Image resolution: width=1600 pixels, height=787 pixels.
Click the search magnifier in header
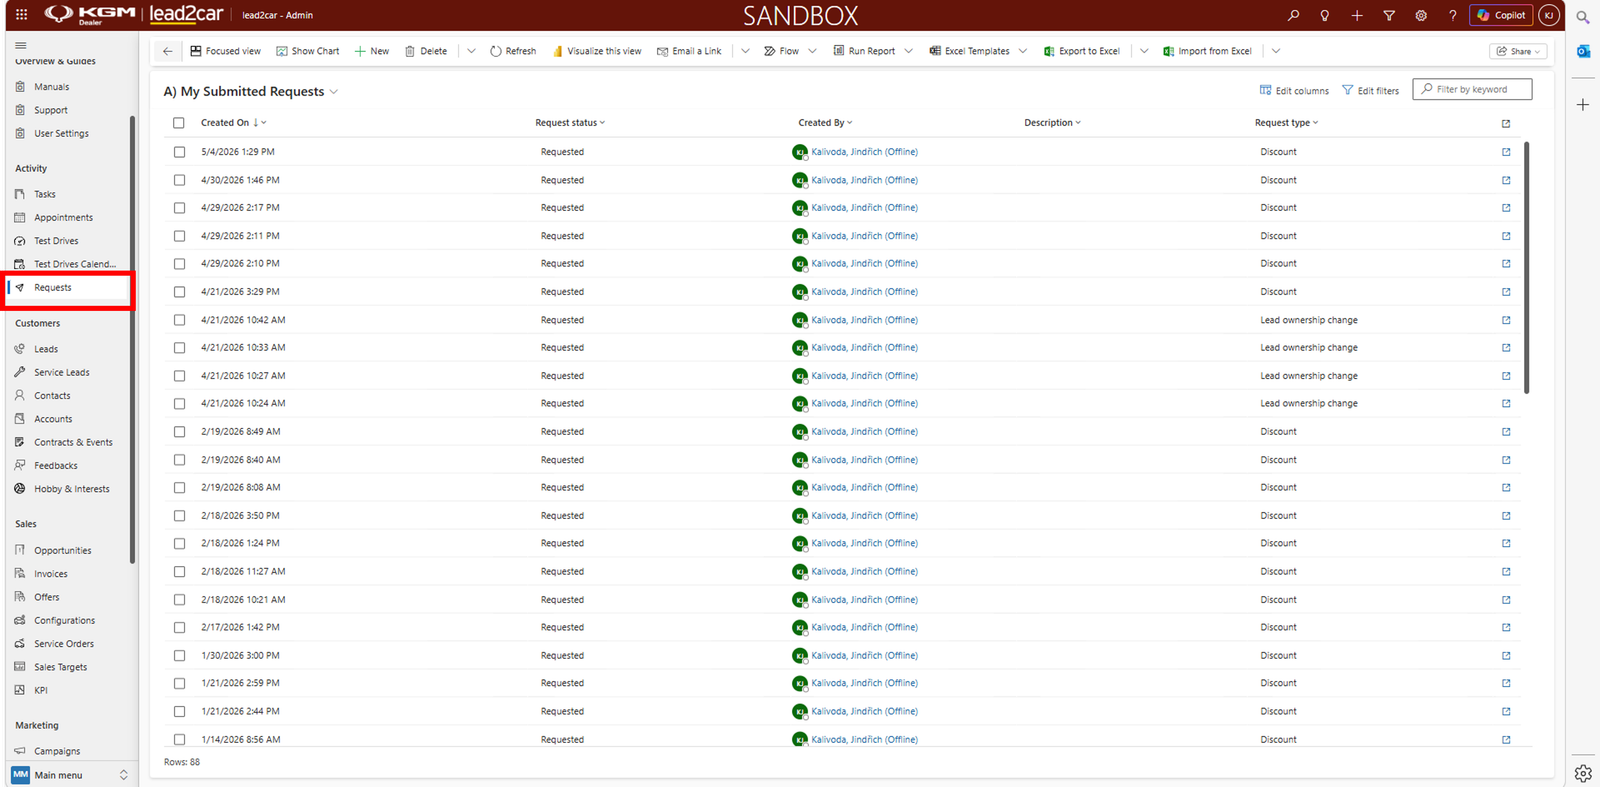click(1293, 15)
